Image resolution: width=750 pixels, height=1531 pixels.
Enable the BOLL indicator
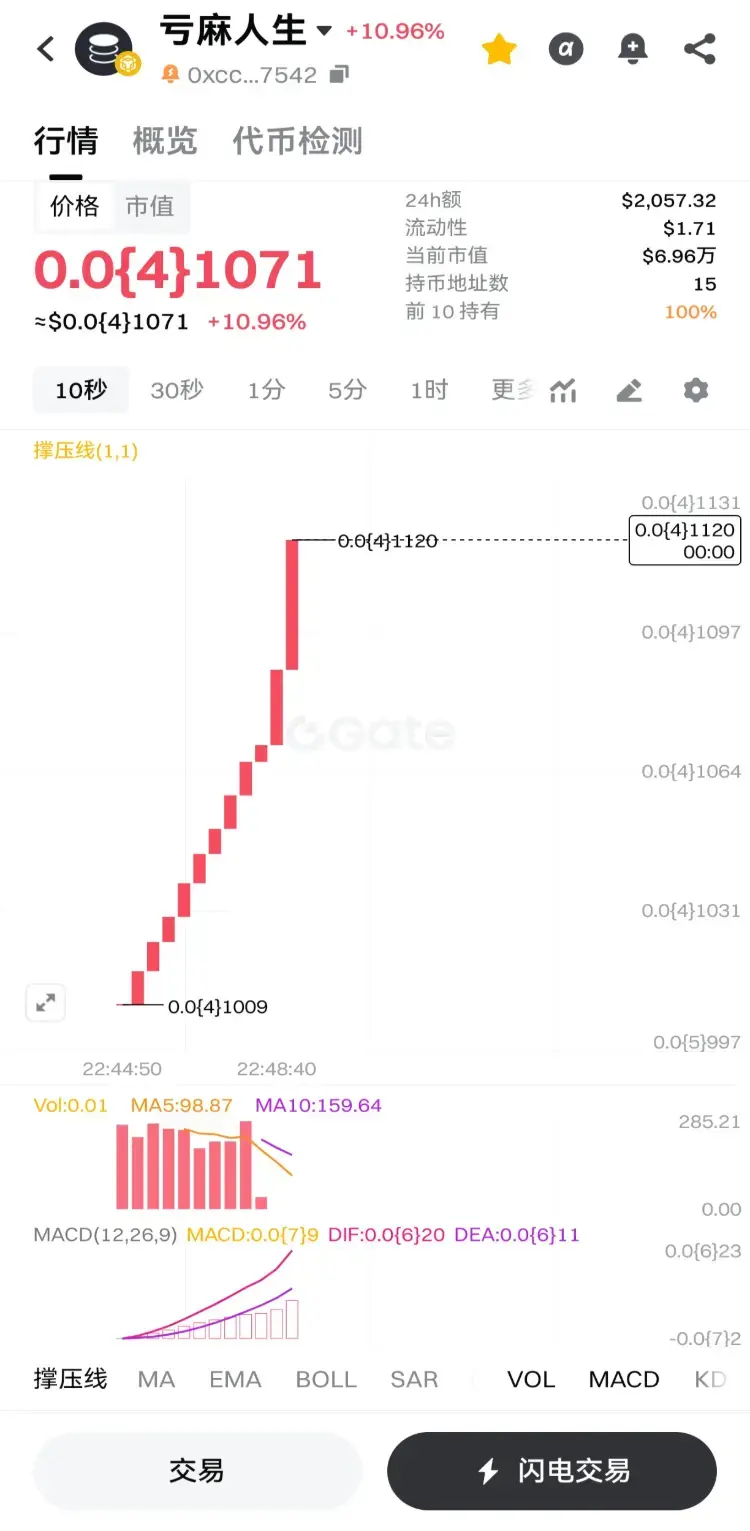click(326, 1379)
